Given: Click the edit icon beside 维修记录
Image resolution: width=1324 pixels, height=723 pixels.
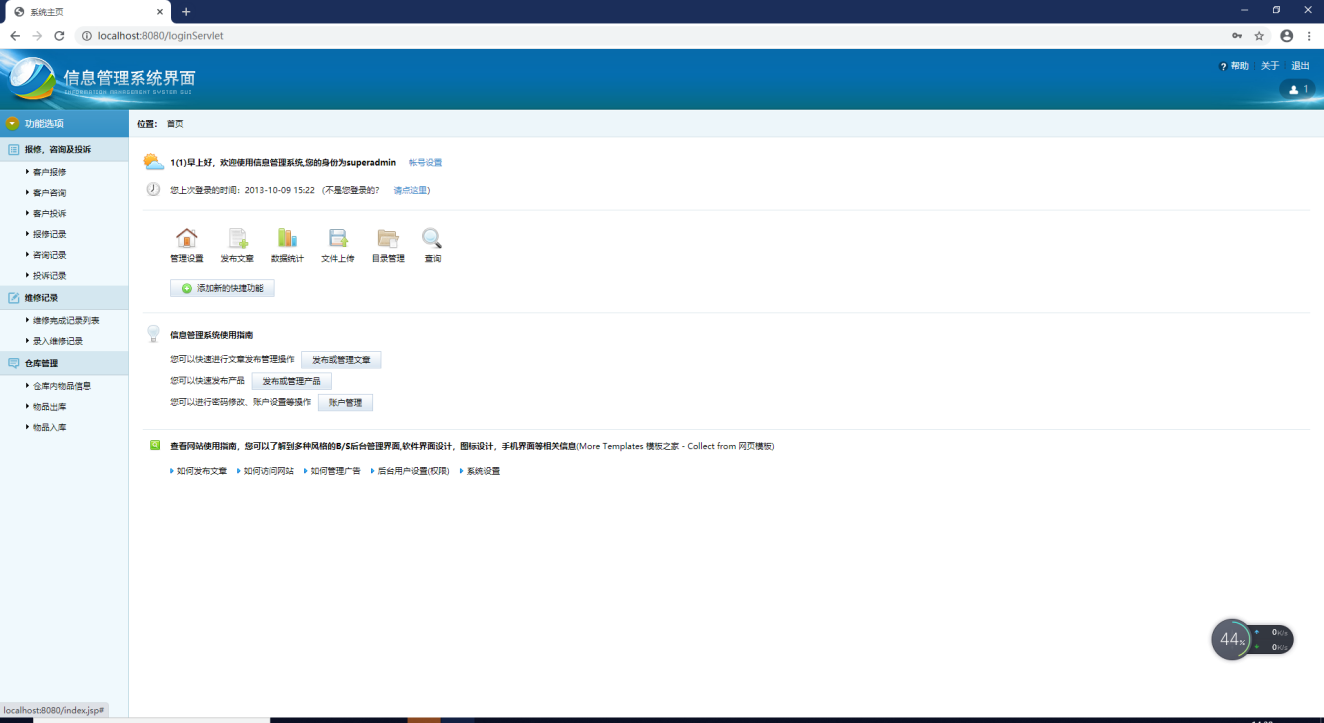Looking at the screenshot, I should [14, 298].
